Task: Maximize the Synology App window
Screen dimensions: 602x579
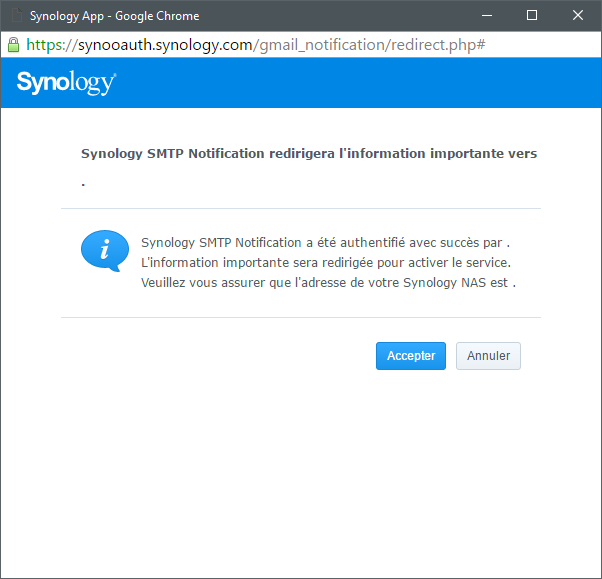Action: pos(532,15)
